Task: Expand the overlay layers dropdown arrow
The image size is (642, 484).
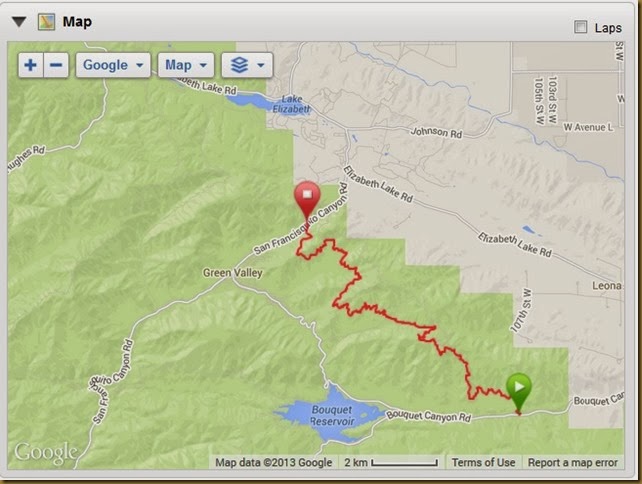Action: pos(261,65)
